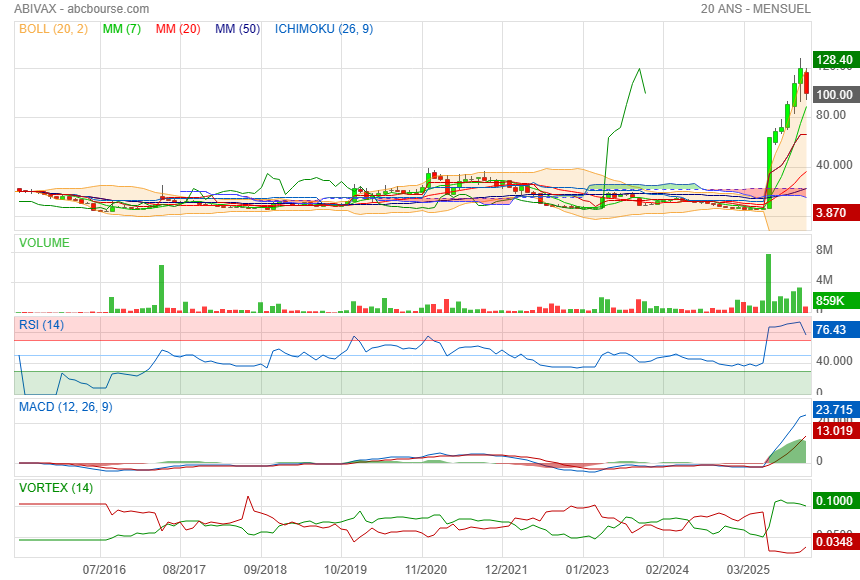Viewport: 860px width, 580px height.
Task: Select the MM (50) moving average label
Action: pyautogui.click(x=237, y=29)
